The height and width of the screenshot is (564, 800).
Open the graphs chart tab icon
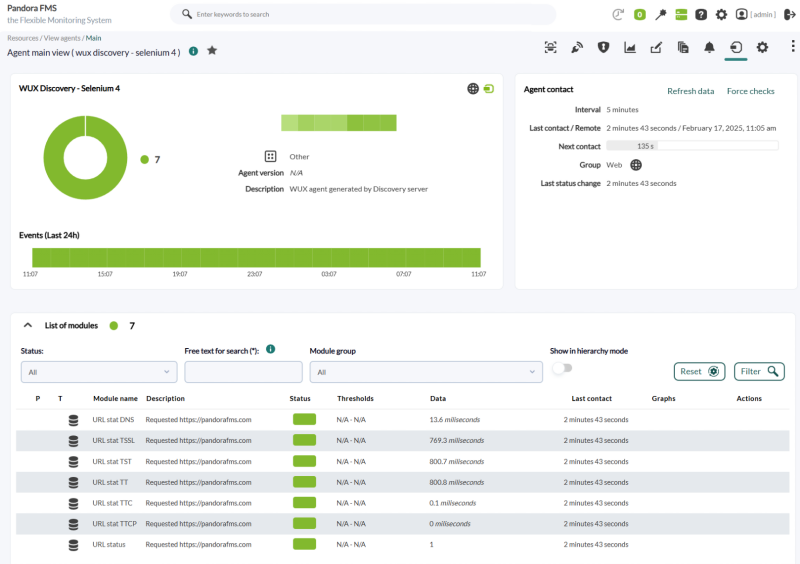[x=630, y=47]
